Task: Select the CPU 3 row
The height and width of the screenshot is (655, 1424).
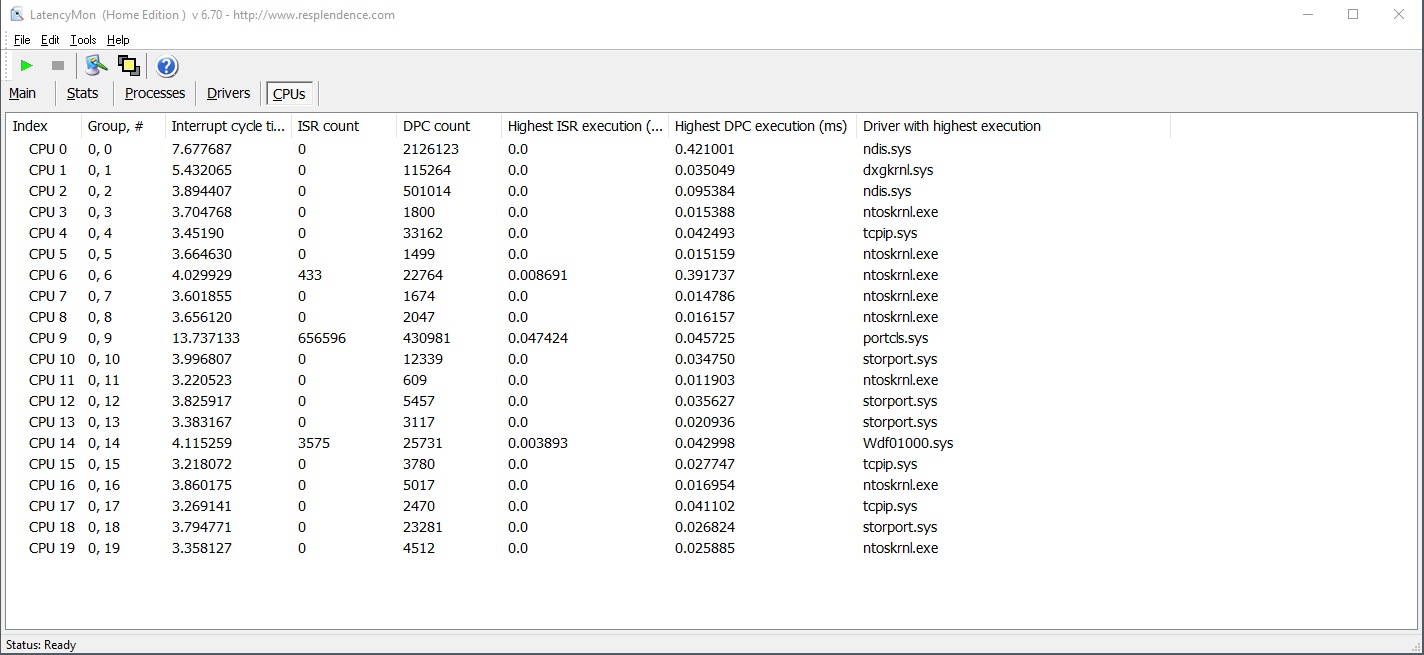Action: pos(588,212)
